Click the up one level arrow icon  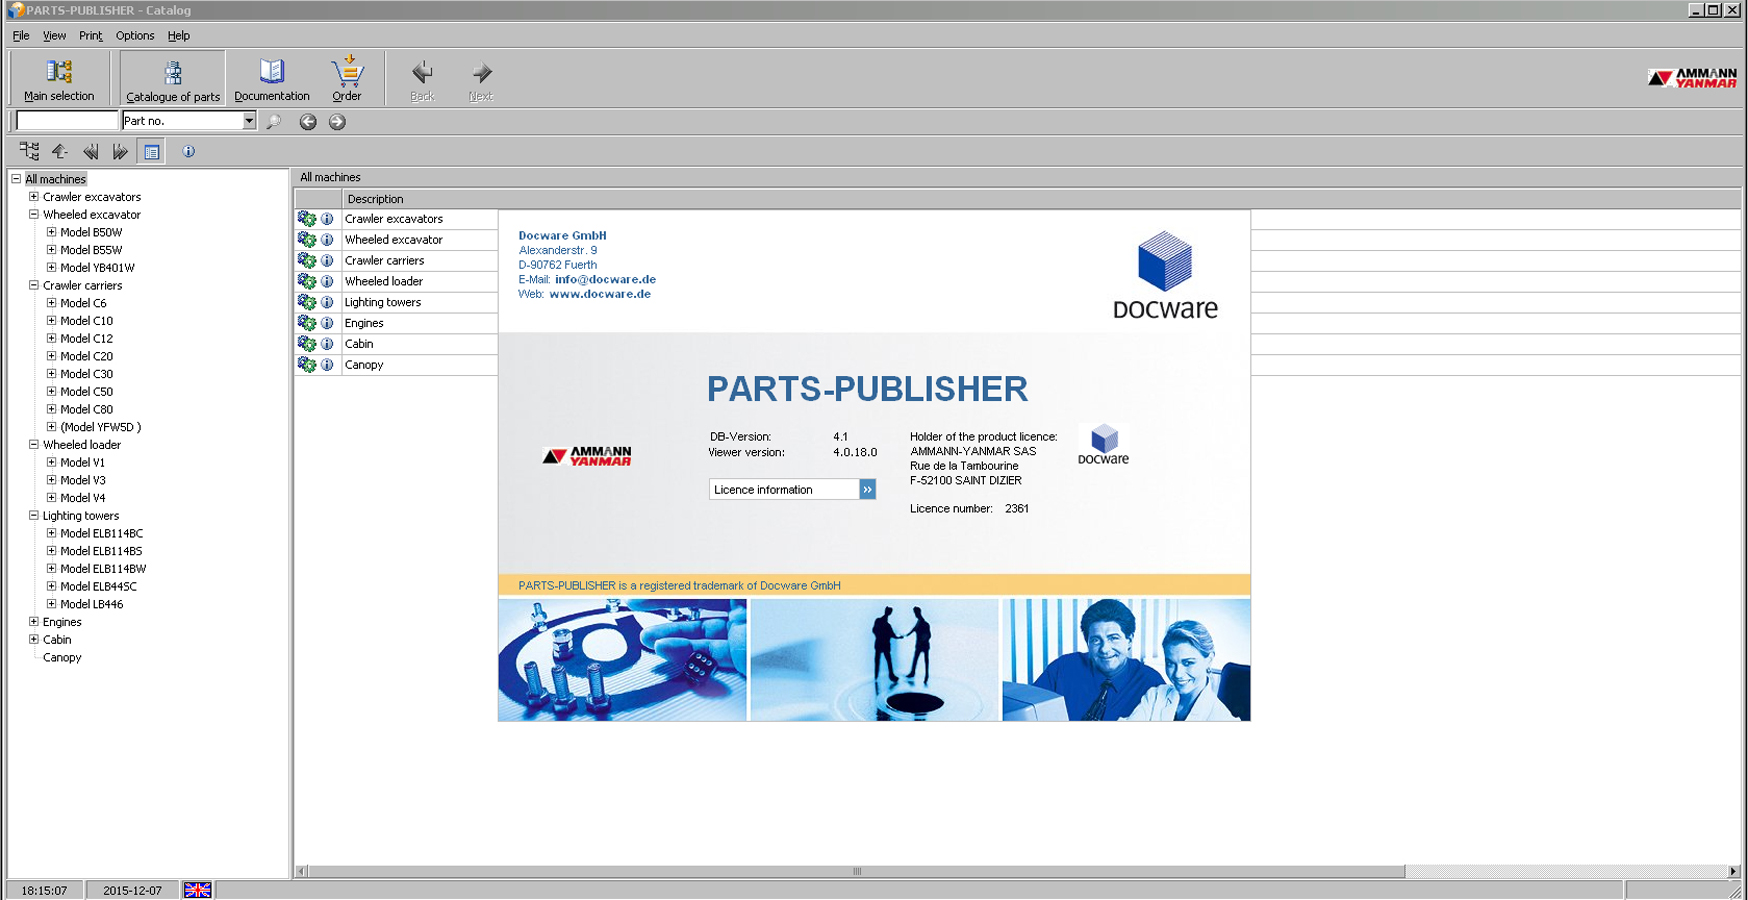[60, 152]
